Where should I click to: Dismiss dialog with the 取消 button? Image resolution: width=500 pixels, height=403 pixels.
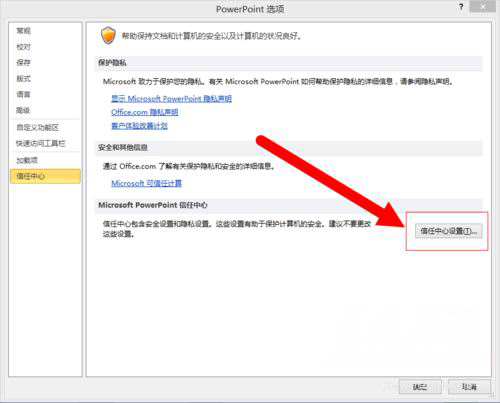pyautogui.click(x=469, y=387)
